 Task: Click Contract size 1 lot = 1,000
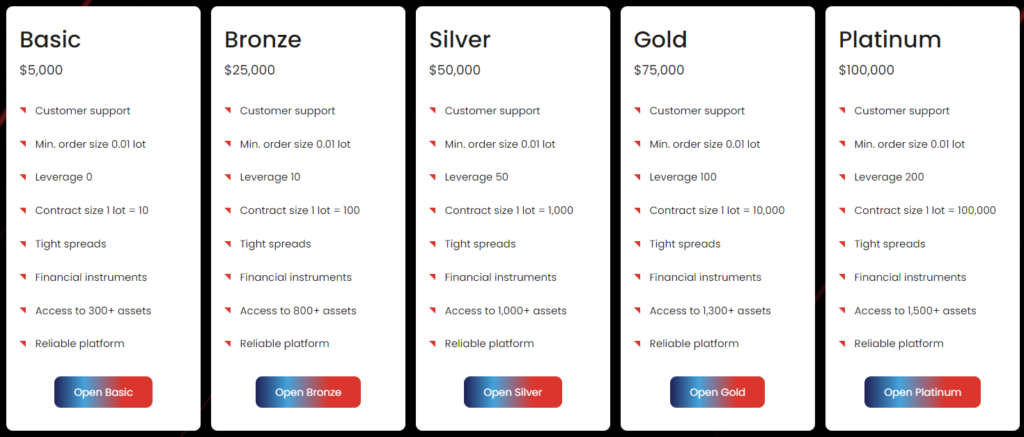(x=509, y=211)
